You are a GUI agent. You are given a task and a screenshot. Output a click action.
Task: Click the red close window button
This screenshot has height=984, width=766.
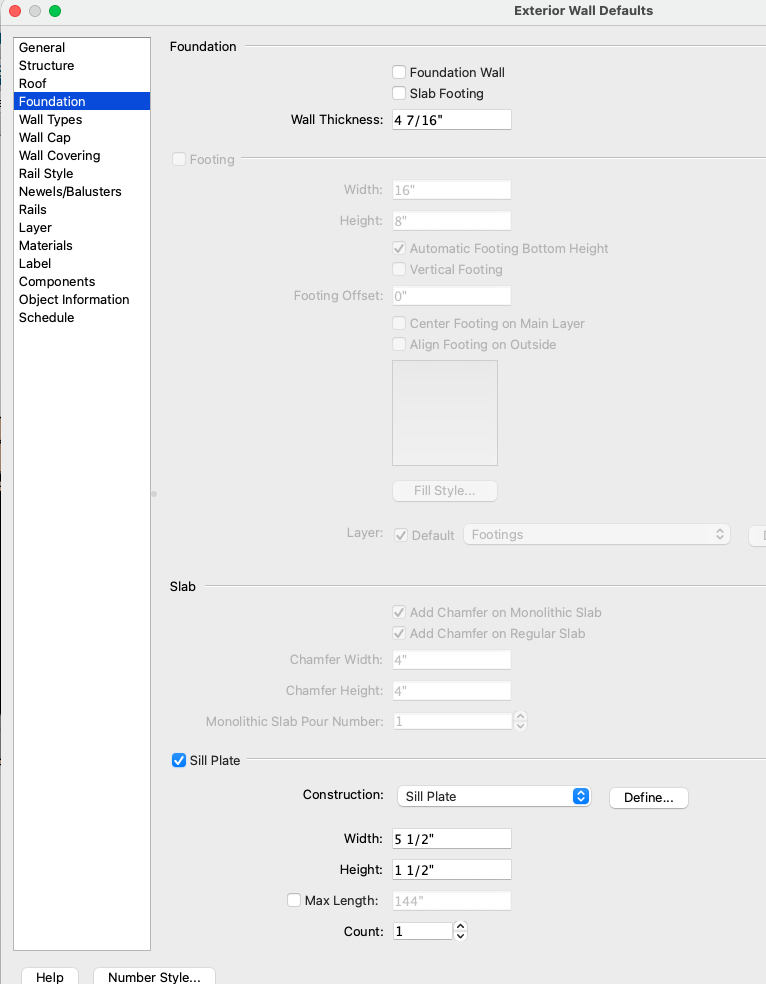coord(15,10)
